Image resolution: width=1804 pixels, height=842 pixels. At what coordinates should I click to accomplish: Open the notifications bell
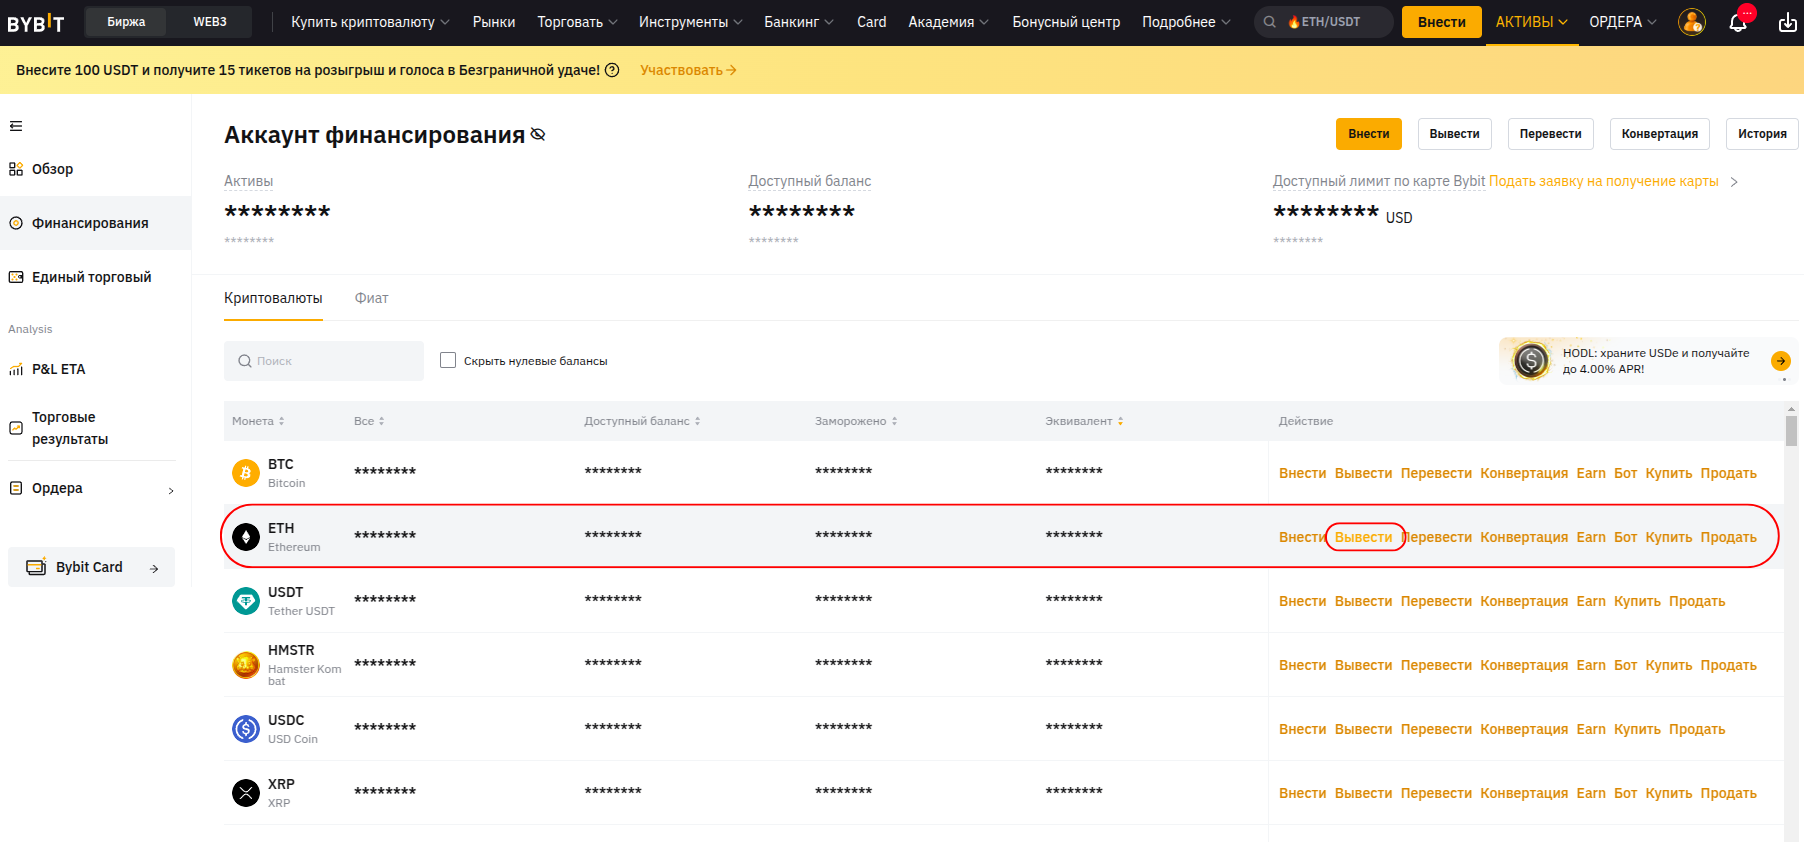pos(1738,22)
